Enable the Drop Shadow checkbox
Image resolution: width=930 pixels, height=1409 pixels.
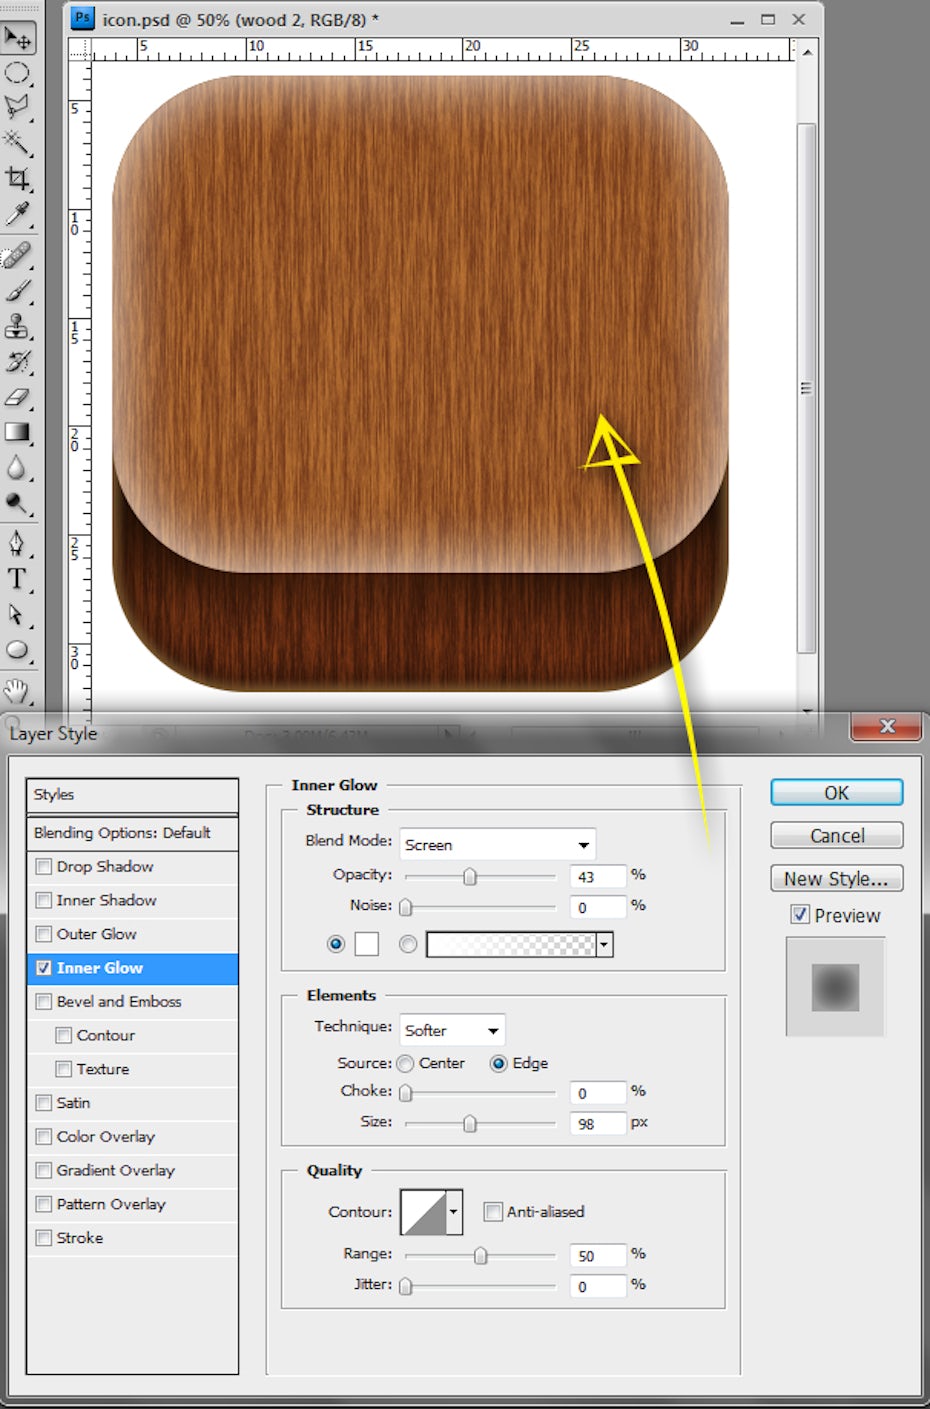click(44, 867)
